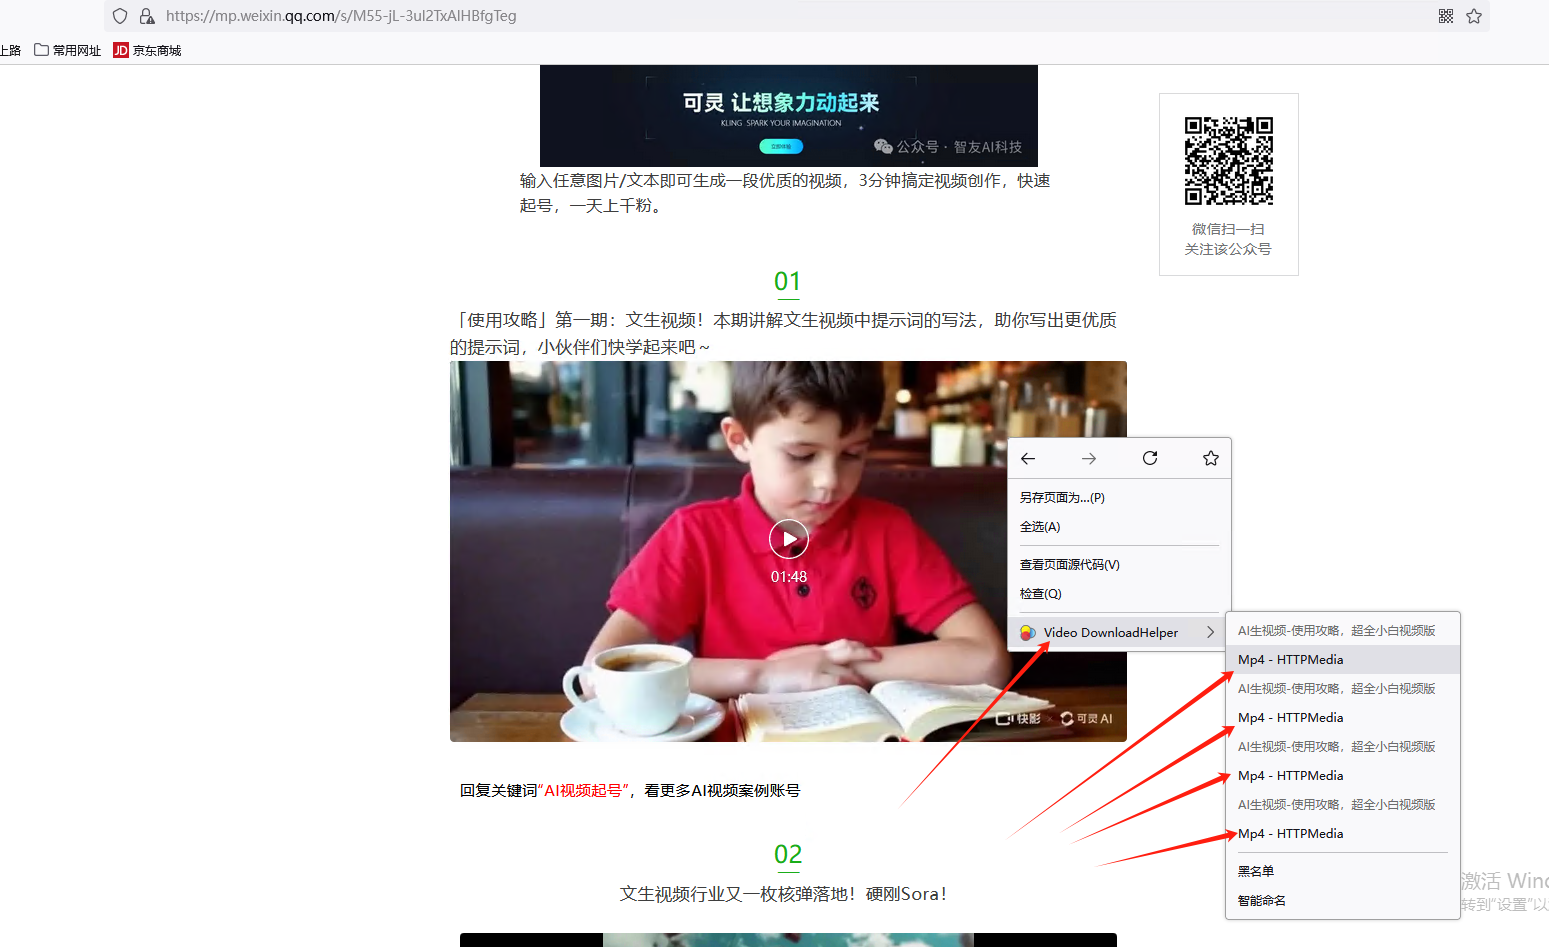The width and height of the screenshot is (1549, 947).
Task: Click the star icon in context menu
Action: click(x=1211, y=458)
